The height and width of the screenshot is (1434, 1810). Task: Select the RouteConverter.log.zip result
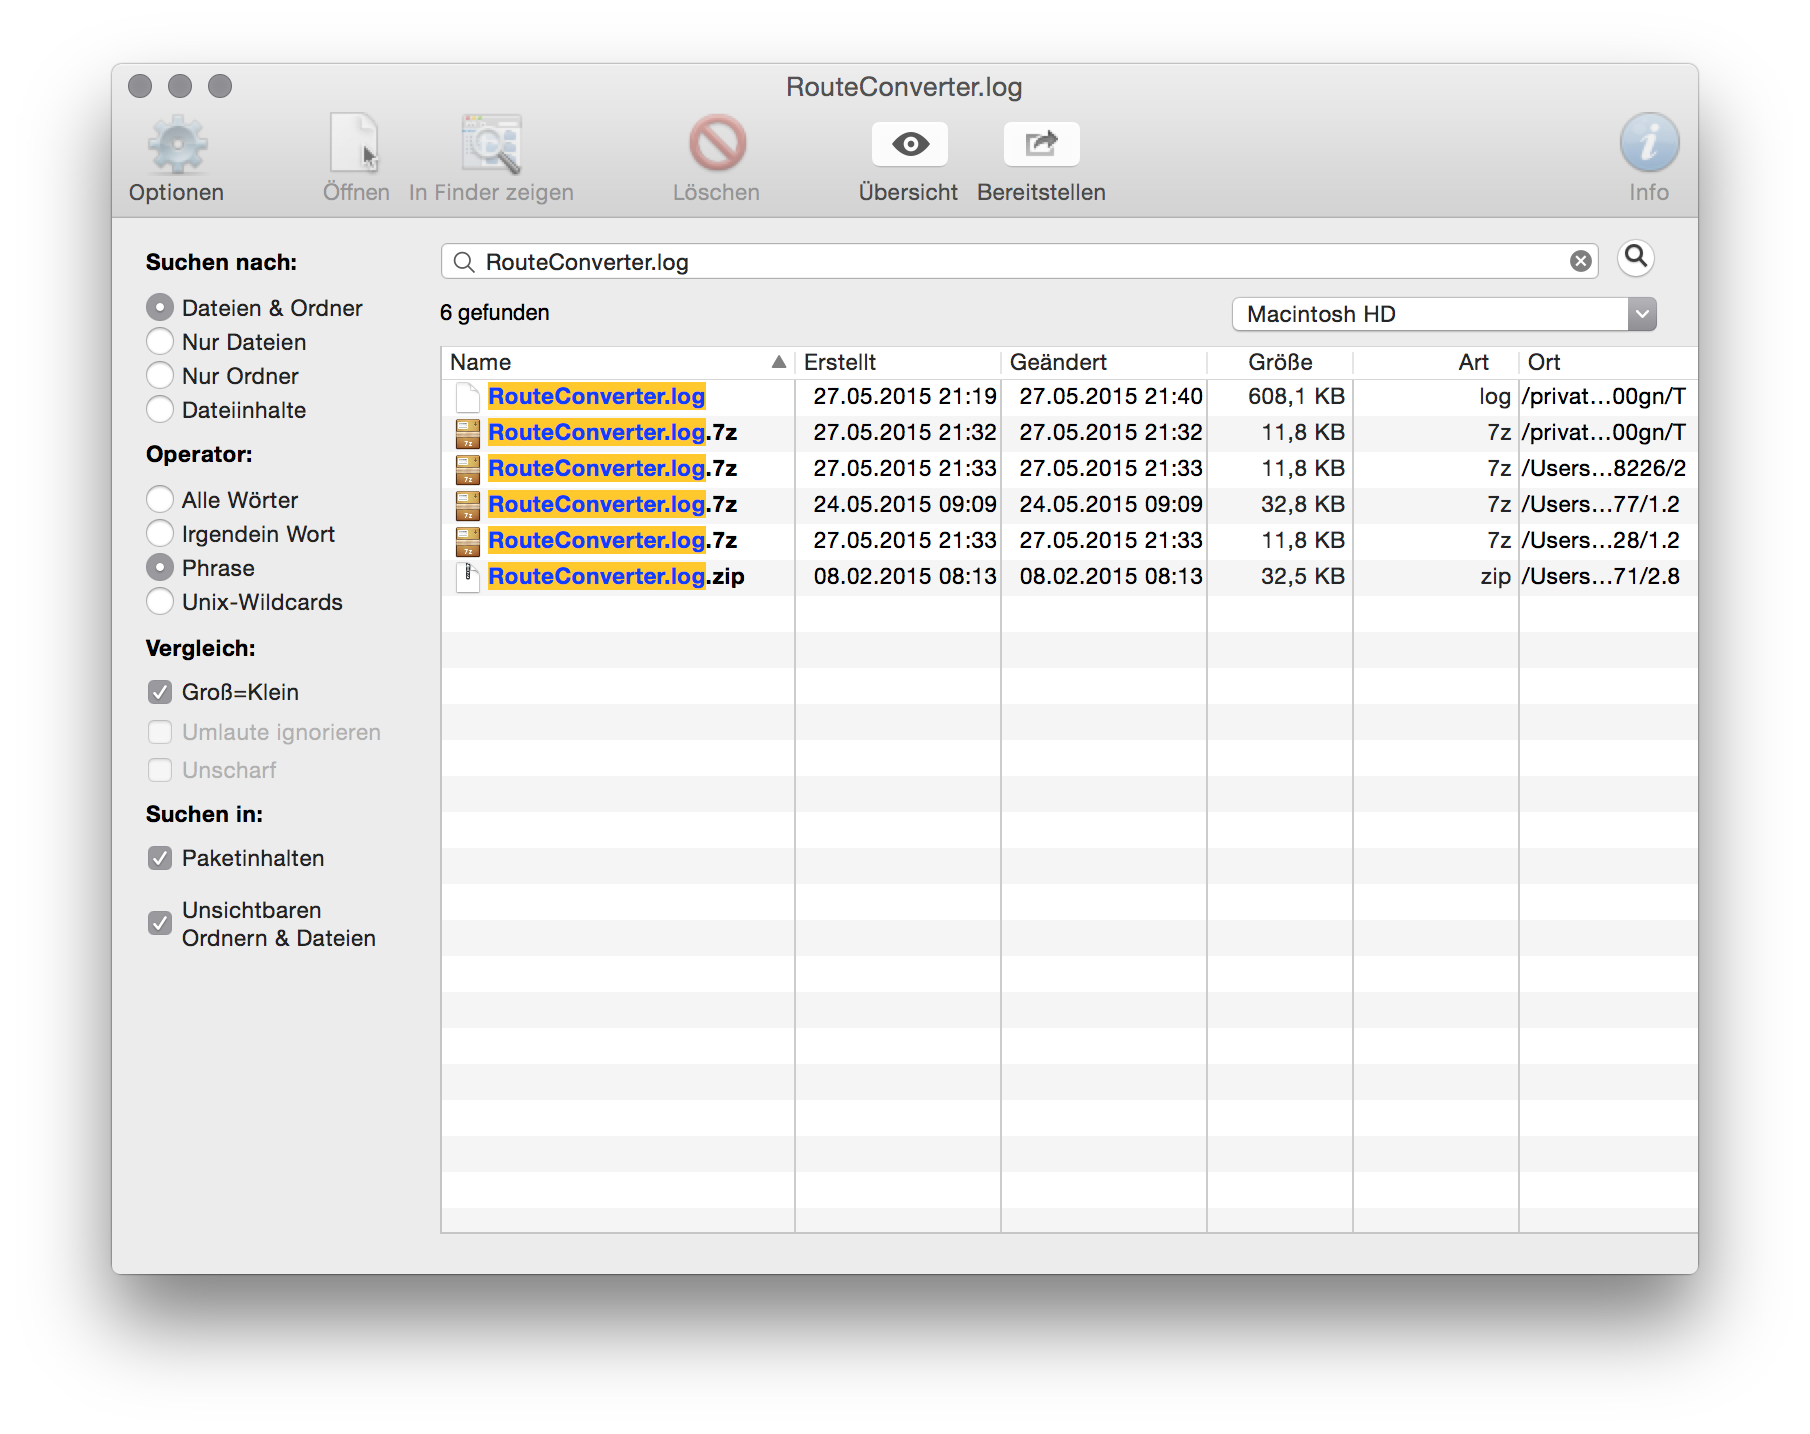click(x=616, y=577)
